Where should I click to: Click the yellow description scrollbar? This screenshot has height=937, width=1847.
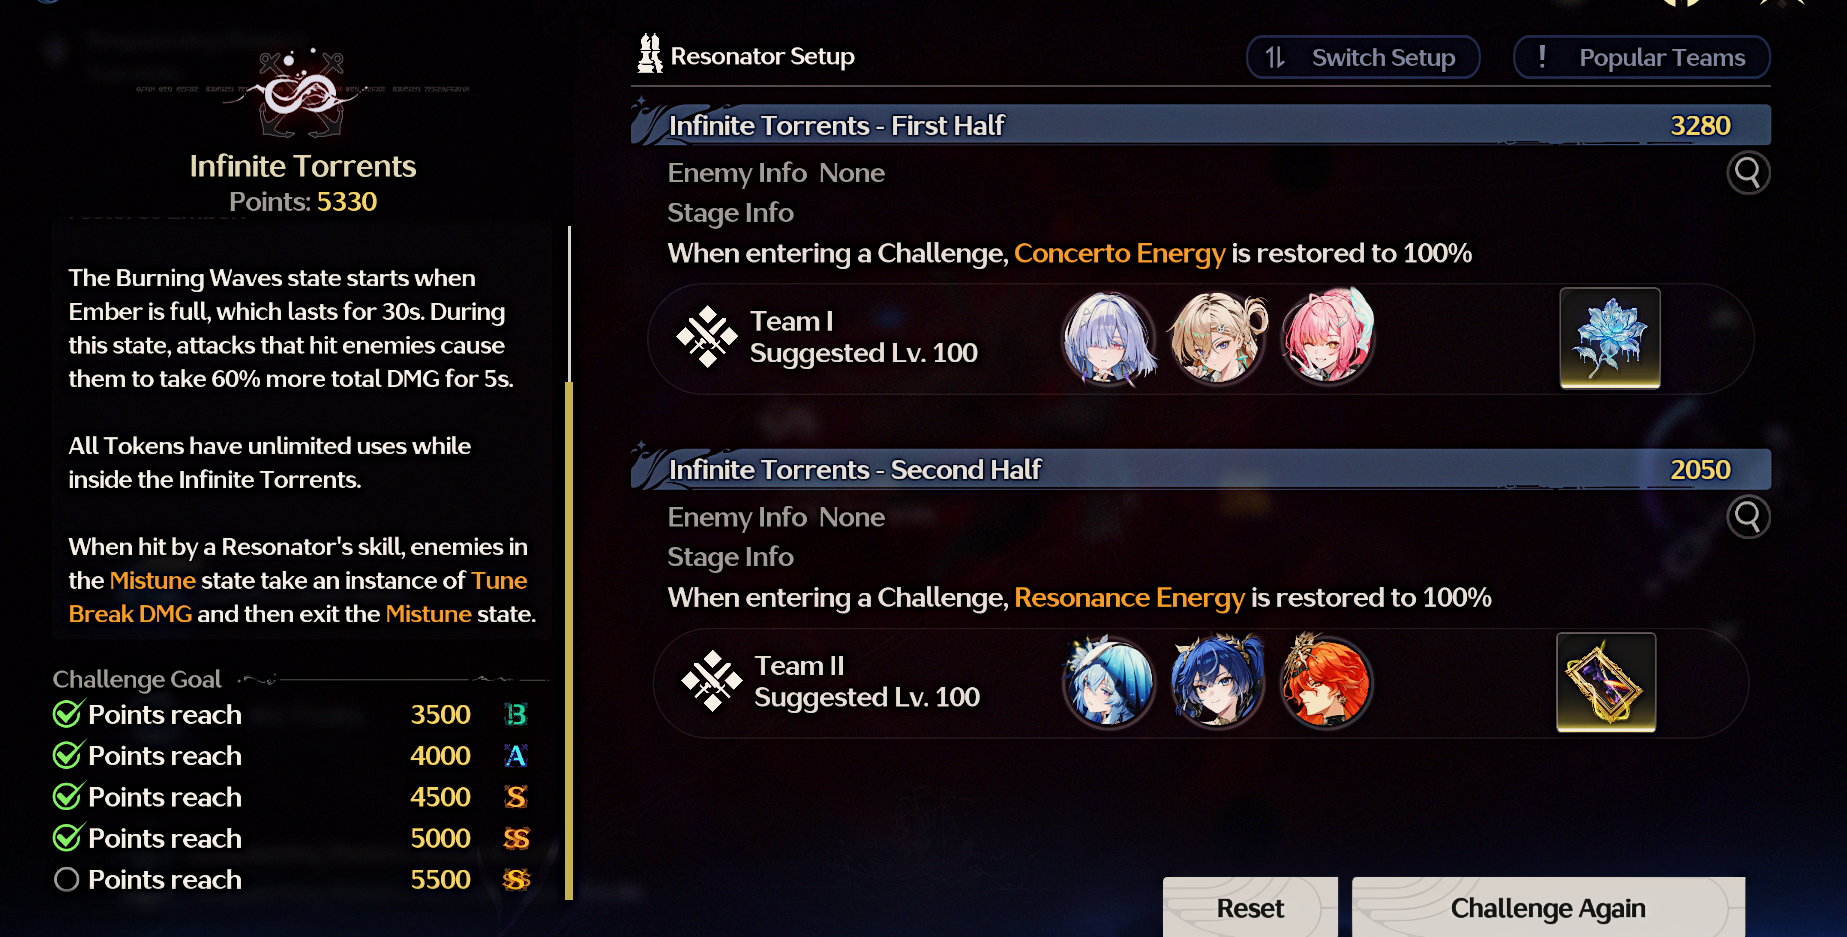pyautogui.click(x=569, y=640)
